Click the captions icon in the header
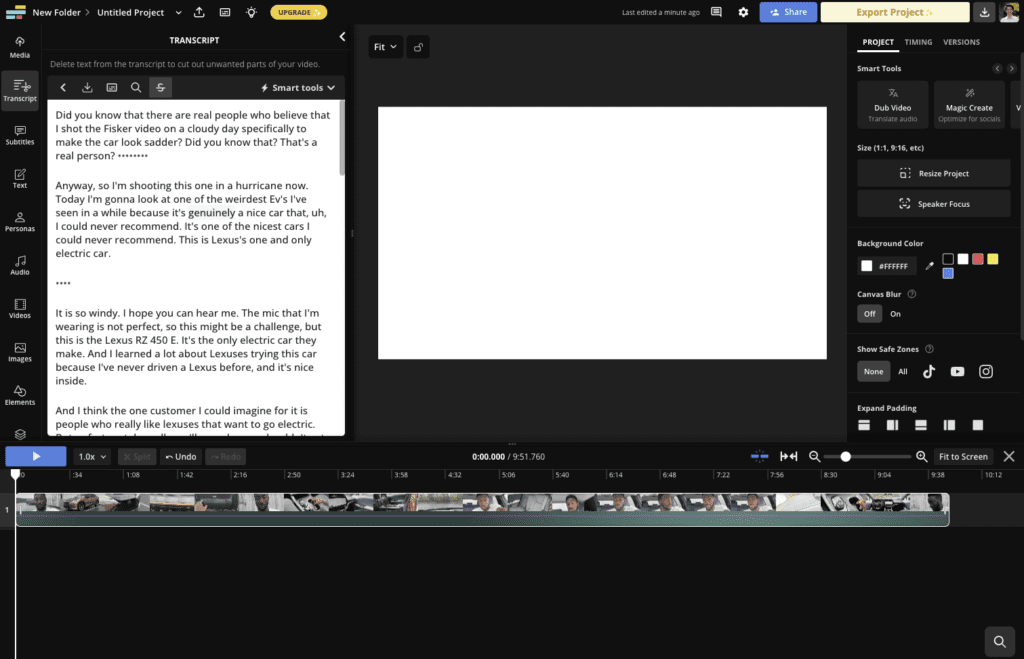 225,12
